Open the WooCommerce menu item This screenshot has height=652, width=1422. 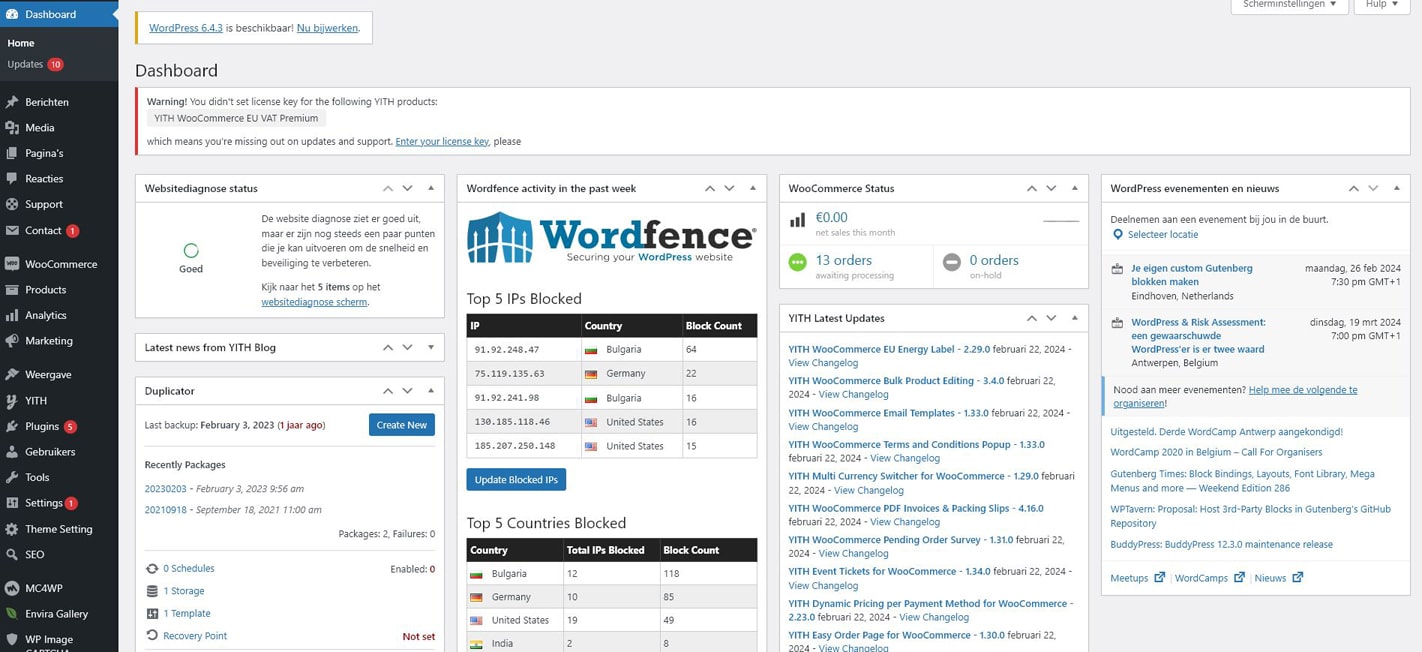59,264
